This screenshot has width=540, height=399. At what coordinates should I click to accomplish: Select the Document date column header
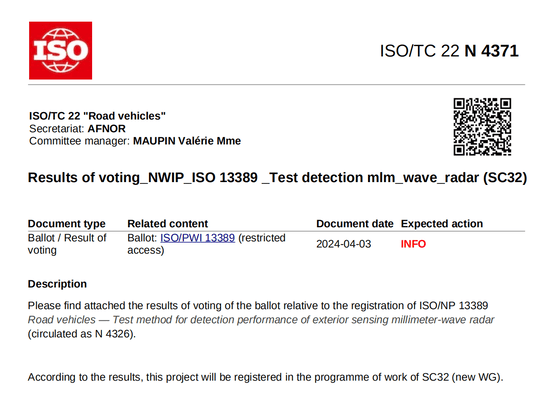[x=355, y=224]
